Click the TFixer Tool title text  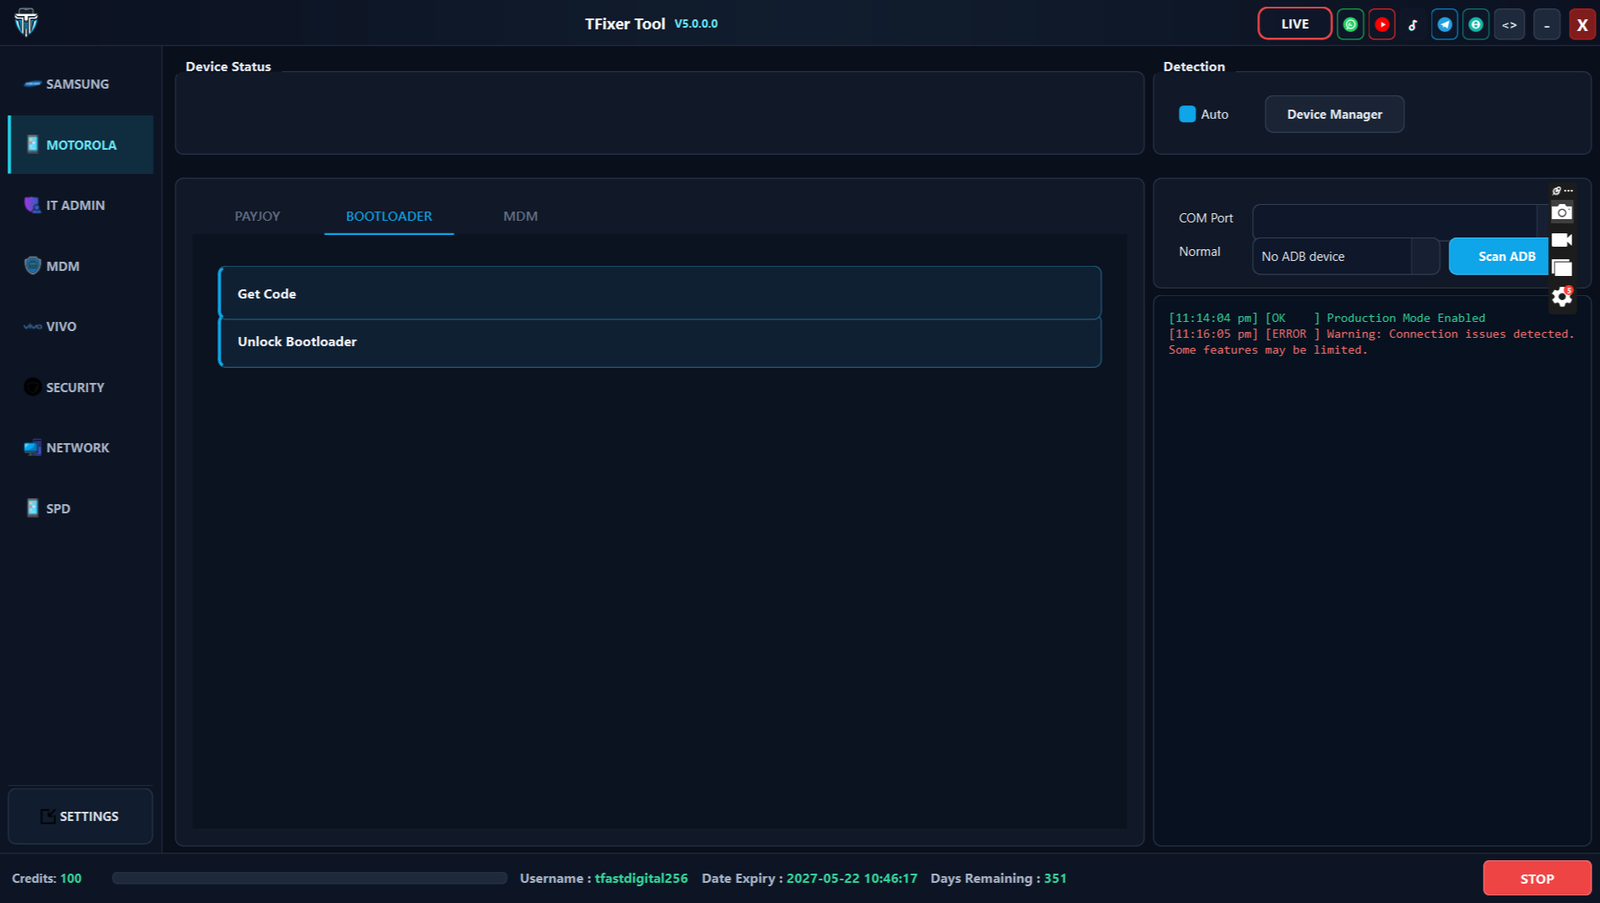(x=625, y=24)
